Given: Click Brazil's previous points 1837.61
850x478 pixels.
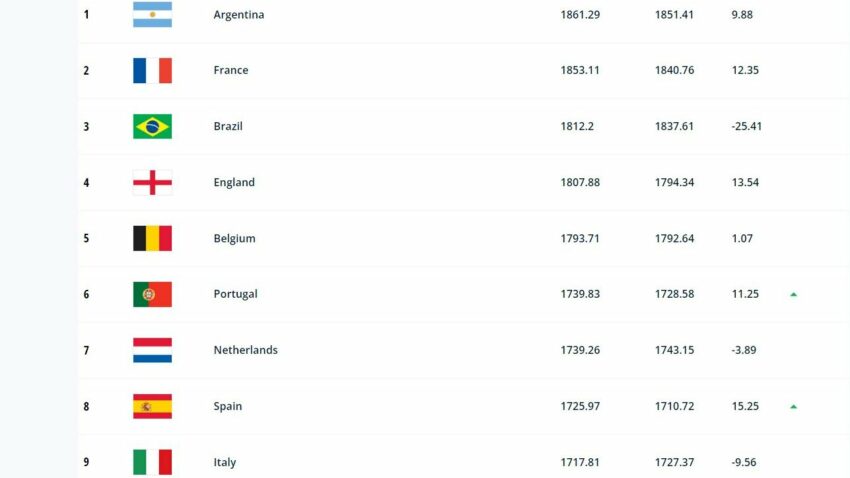Looking at the screenshot, I should pos(674,126).
